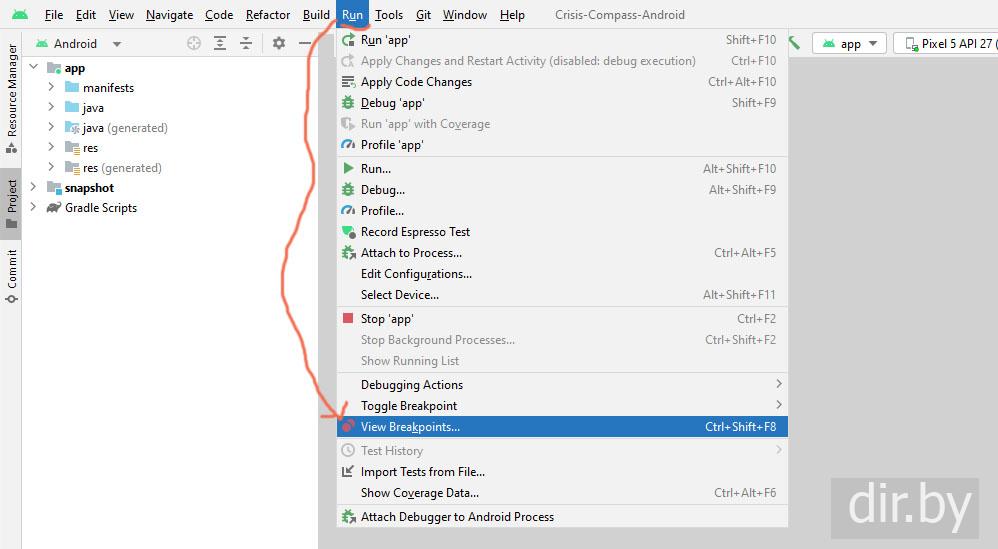Open the File menu
The image size is (998, 549).
(54, 15)
